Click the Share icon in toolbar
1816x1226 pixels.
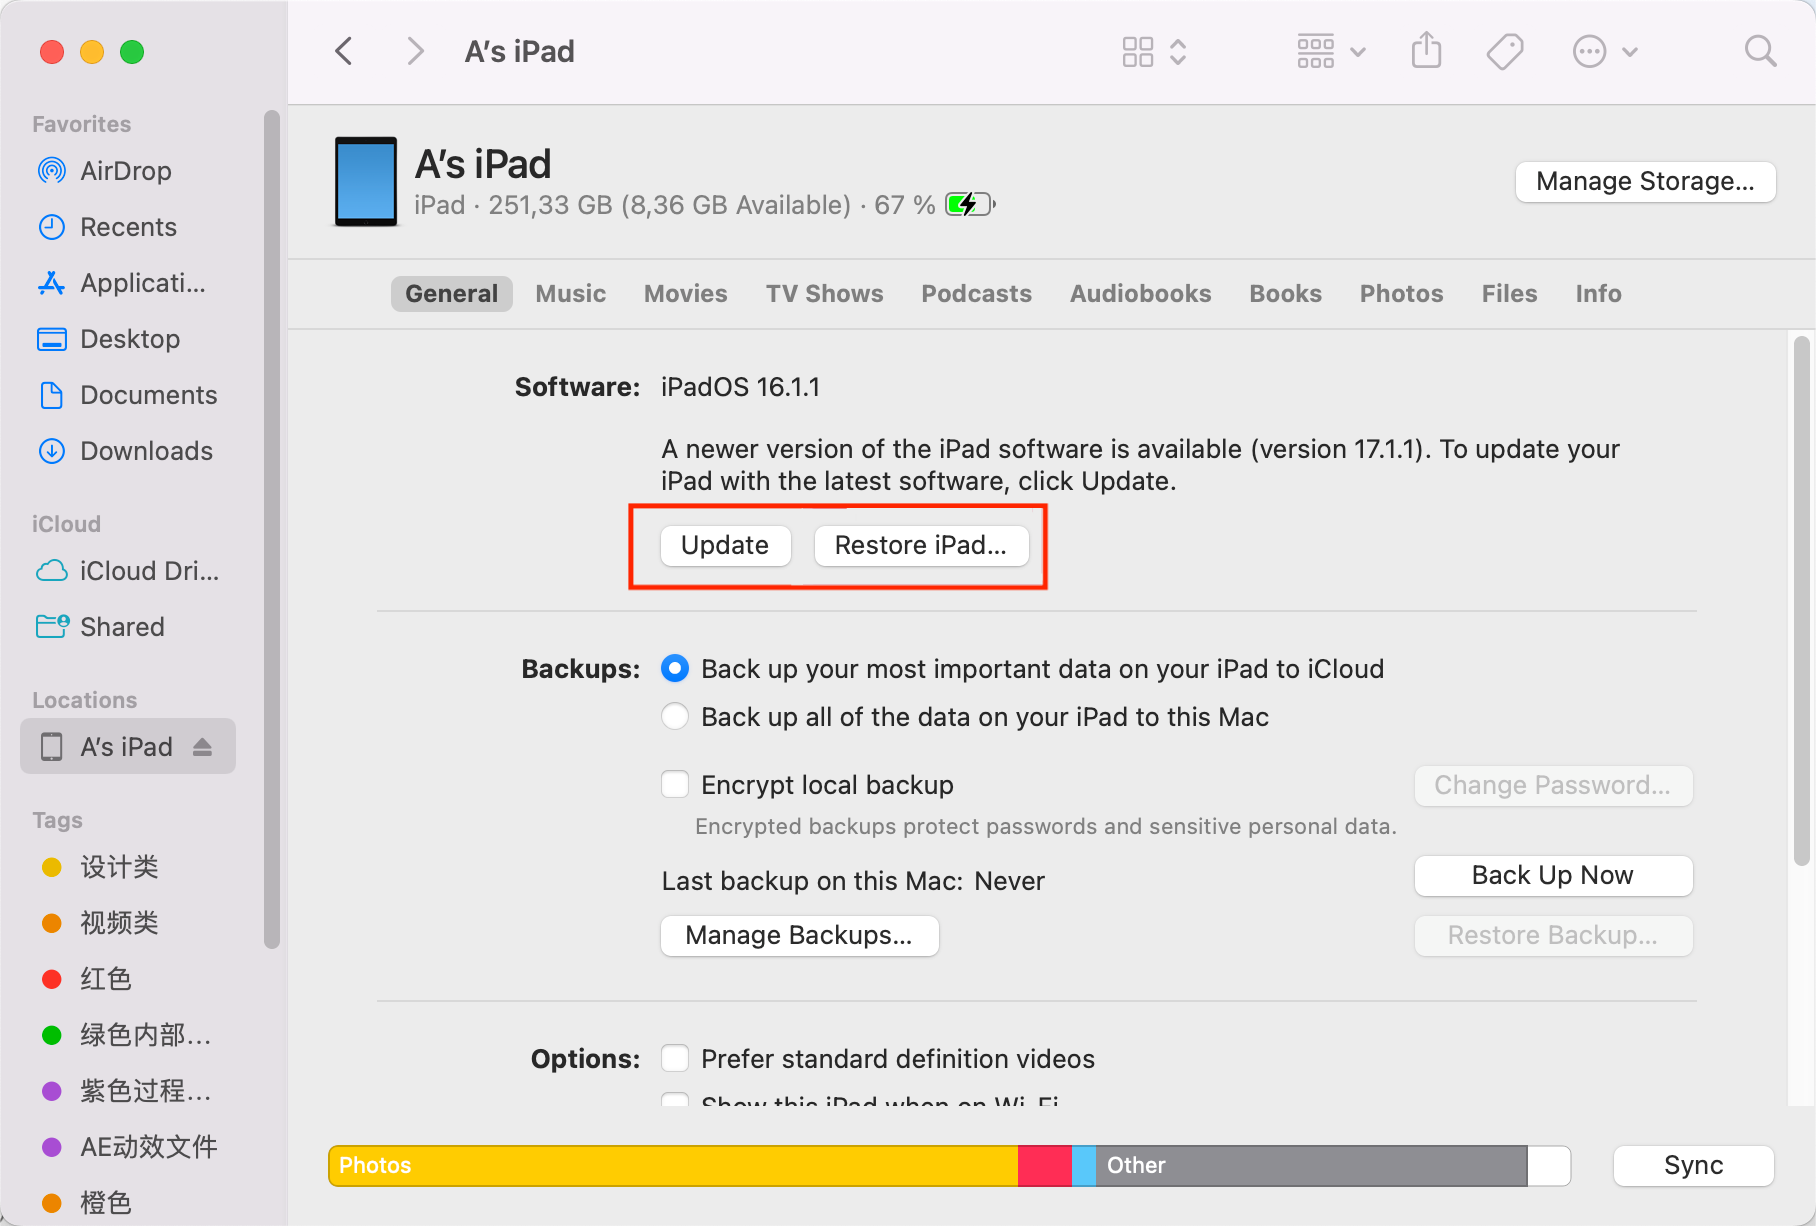point(1426,51)
